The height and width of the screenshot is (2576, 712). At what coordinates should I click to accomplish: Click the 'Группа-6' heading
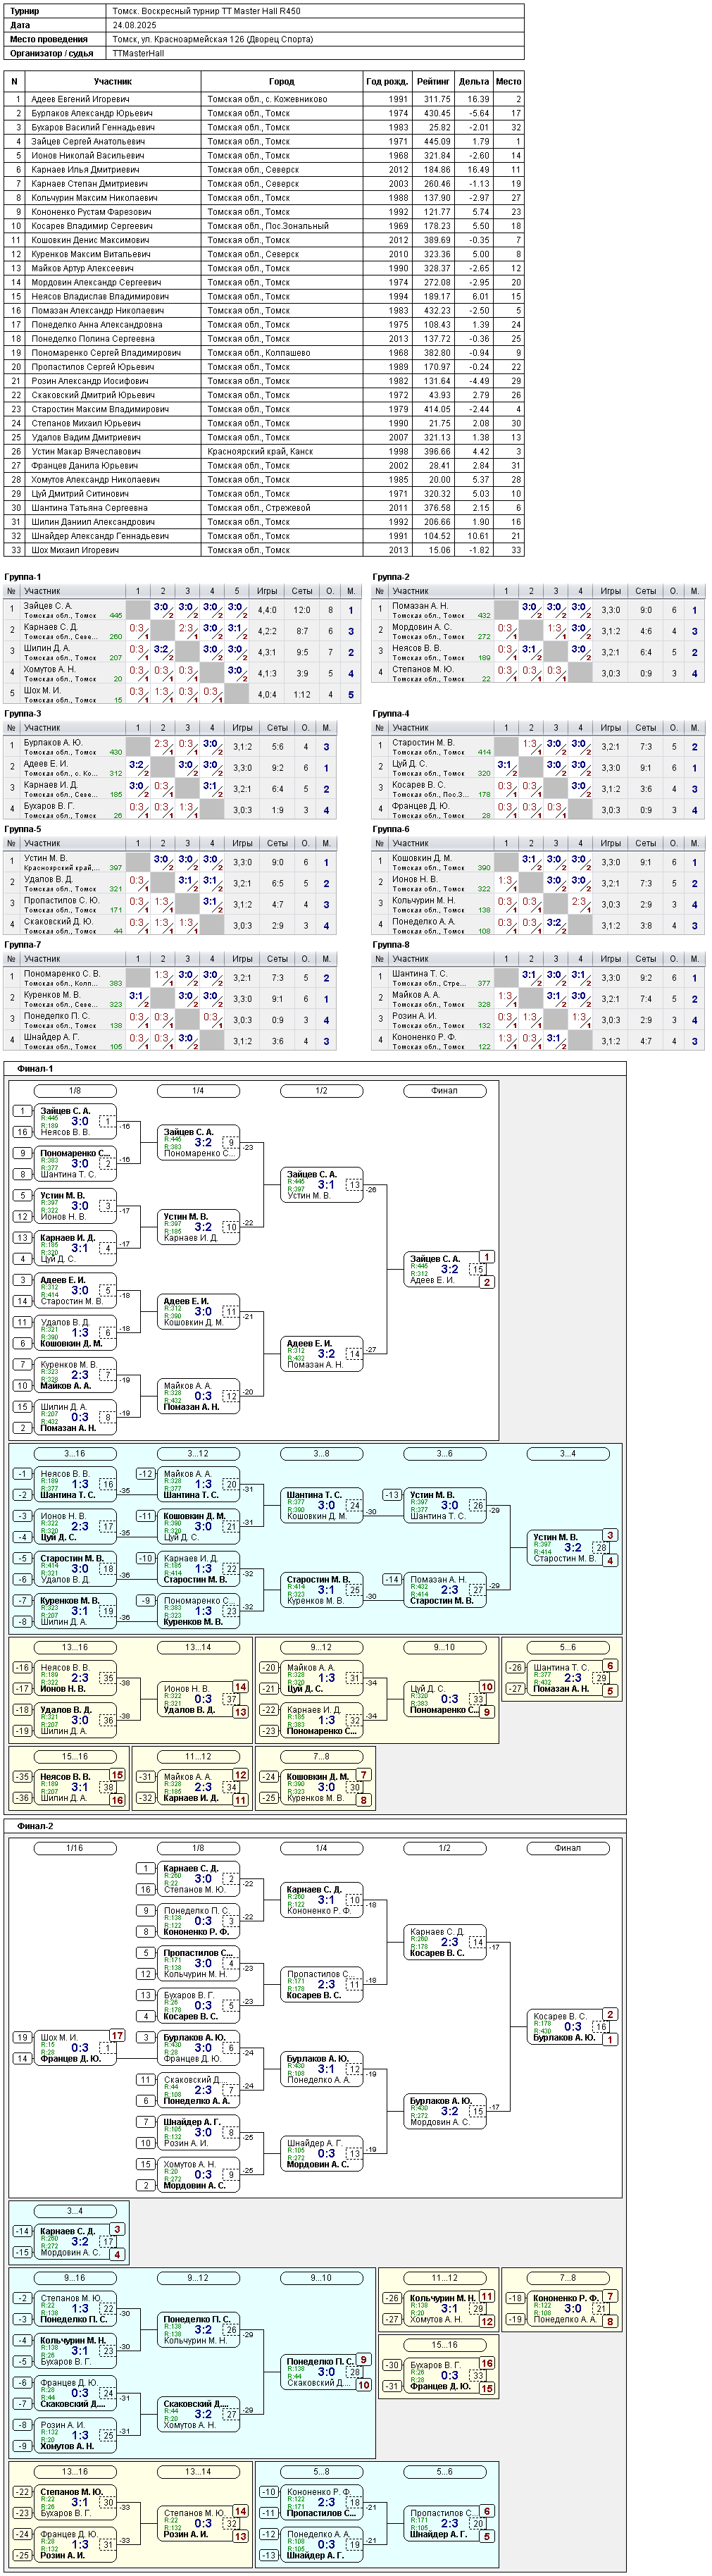(391, 829)
